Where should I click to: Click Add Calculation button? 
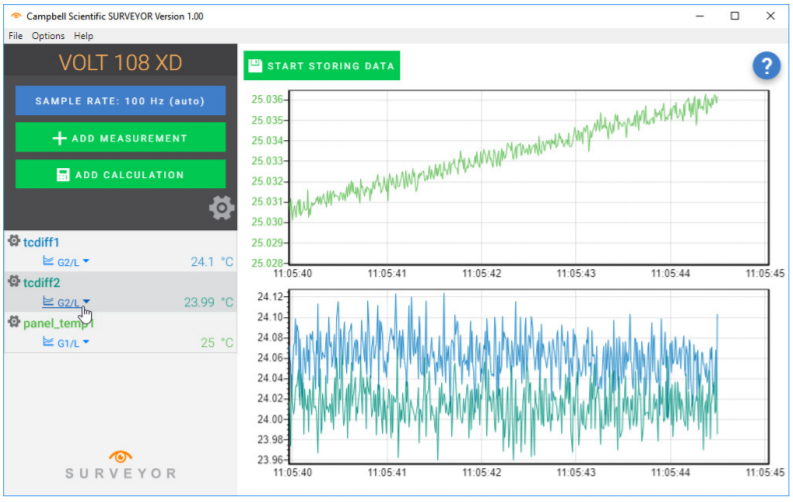(120, 174)
